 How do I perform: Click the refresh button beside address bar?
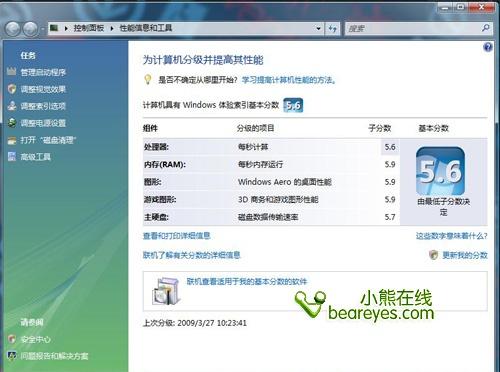click(x=332, y=29)
